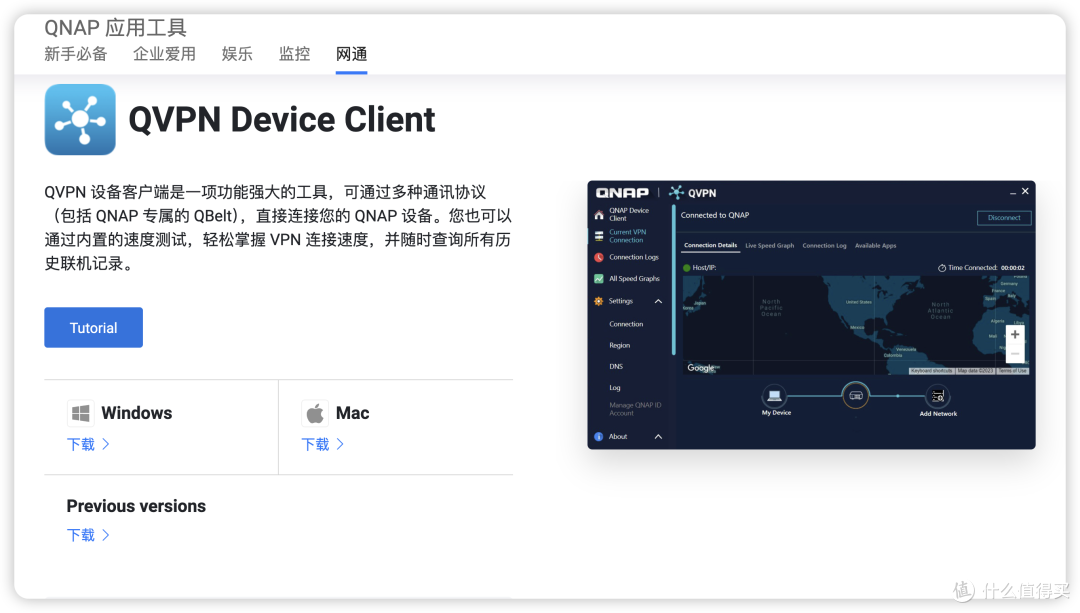The width and height of the screenshot is (1080, 613).
Task: Select Connection Details tab
Action: pyautogui.click(x=710, y=245)
